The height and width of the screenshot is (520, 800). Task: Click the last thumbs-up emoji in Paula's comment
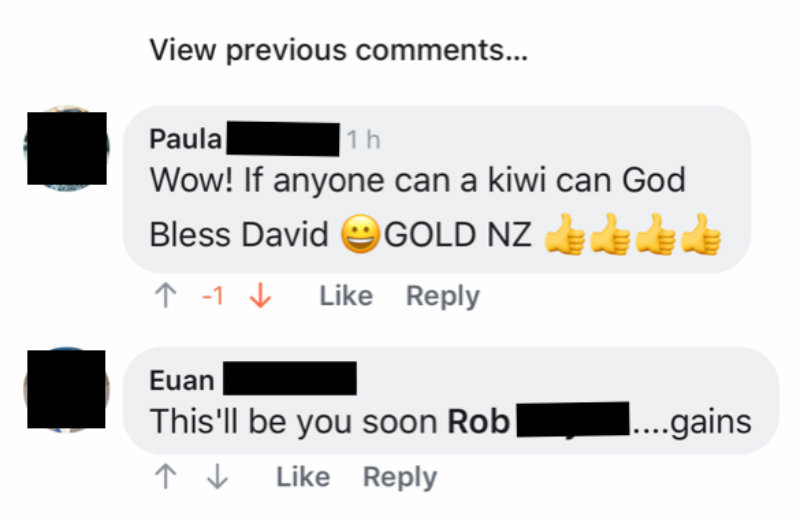pos(701,234)
